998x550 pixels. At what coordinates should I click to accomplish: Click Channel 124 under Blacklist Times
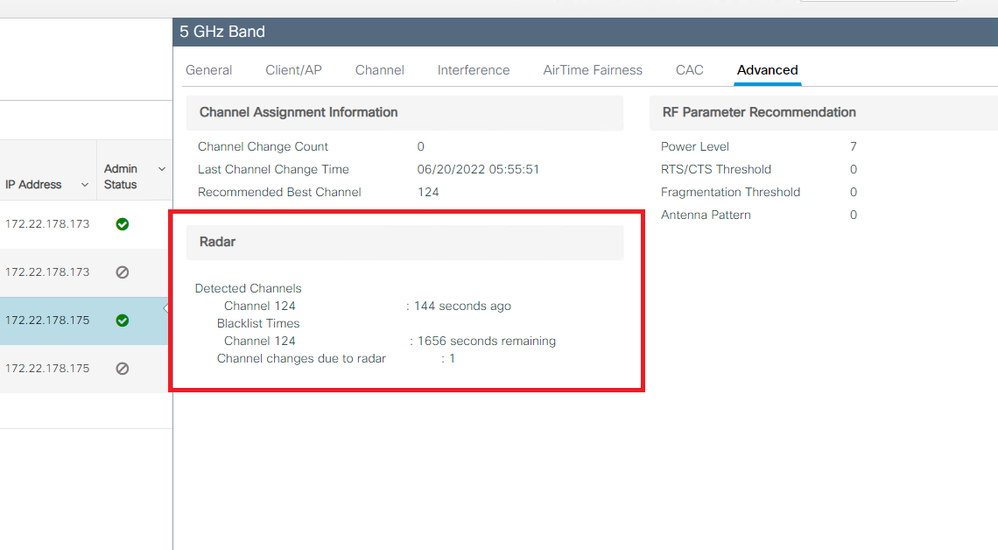[x=260, y=341]
